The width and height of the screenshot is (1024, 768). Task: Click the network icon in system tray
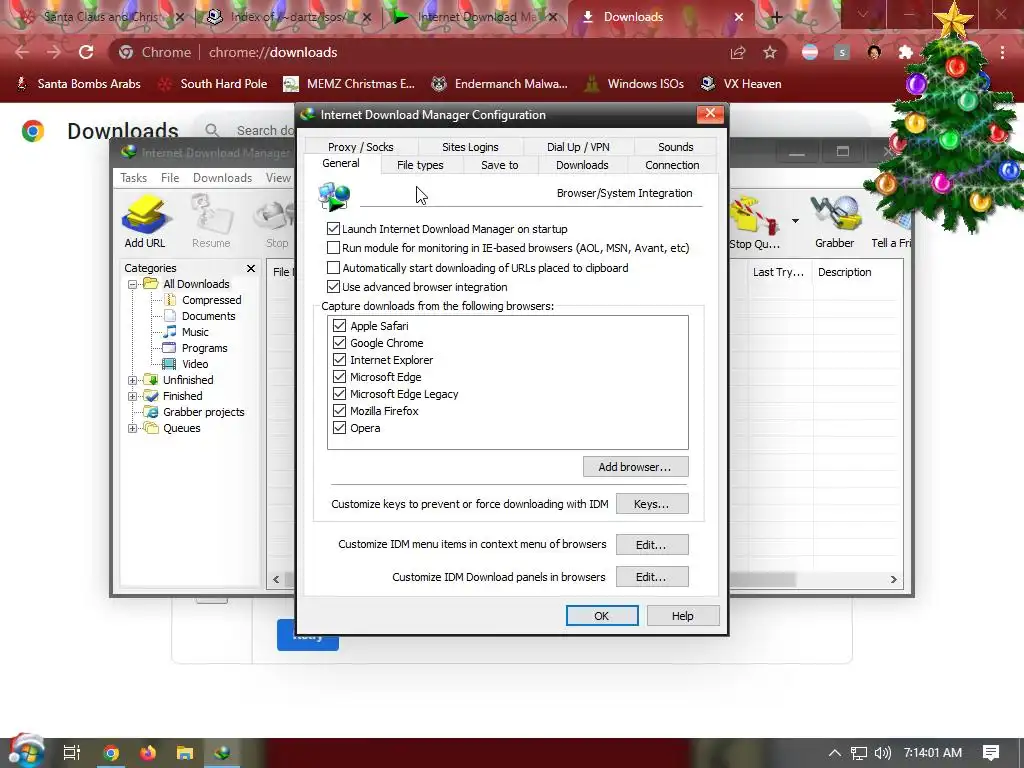click(x=859, y=753)
